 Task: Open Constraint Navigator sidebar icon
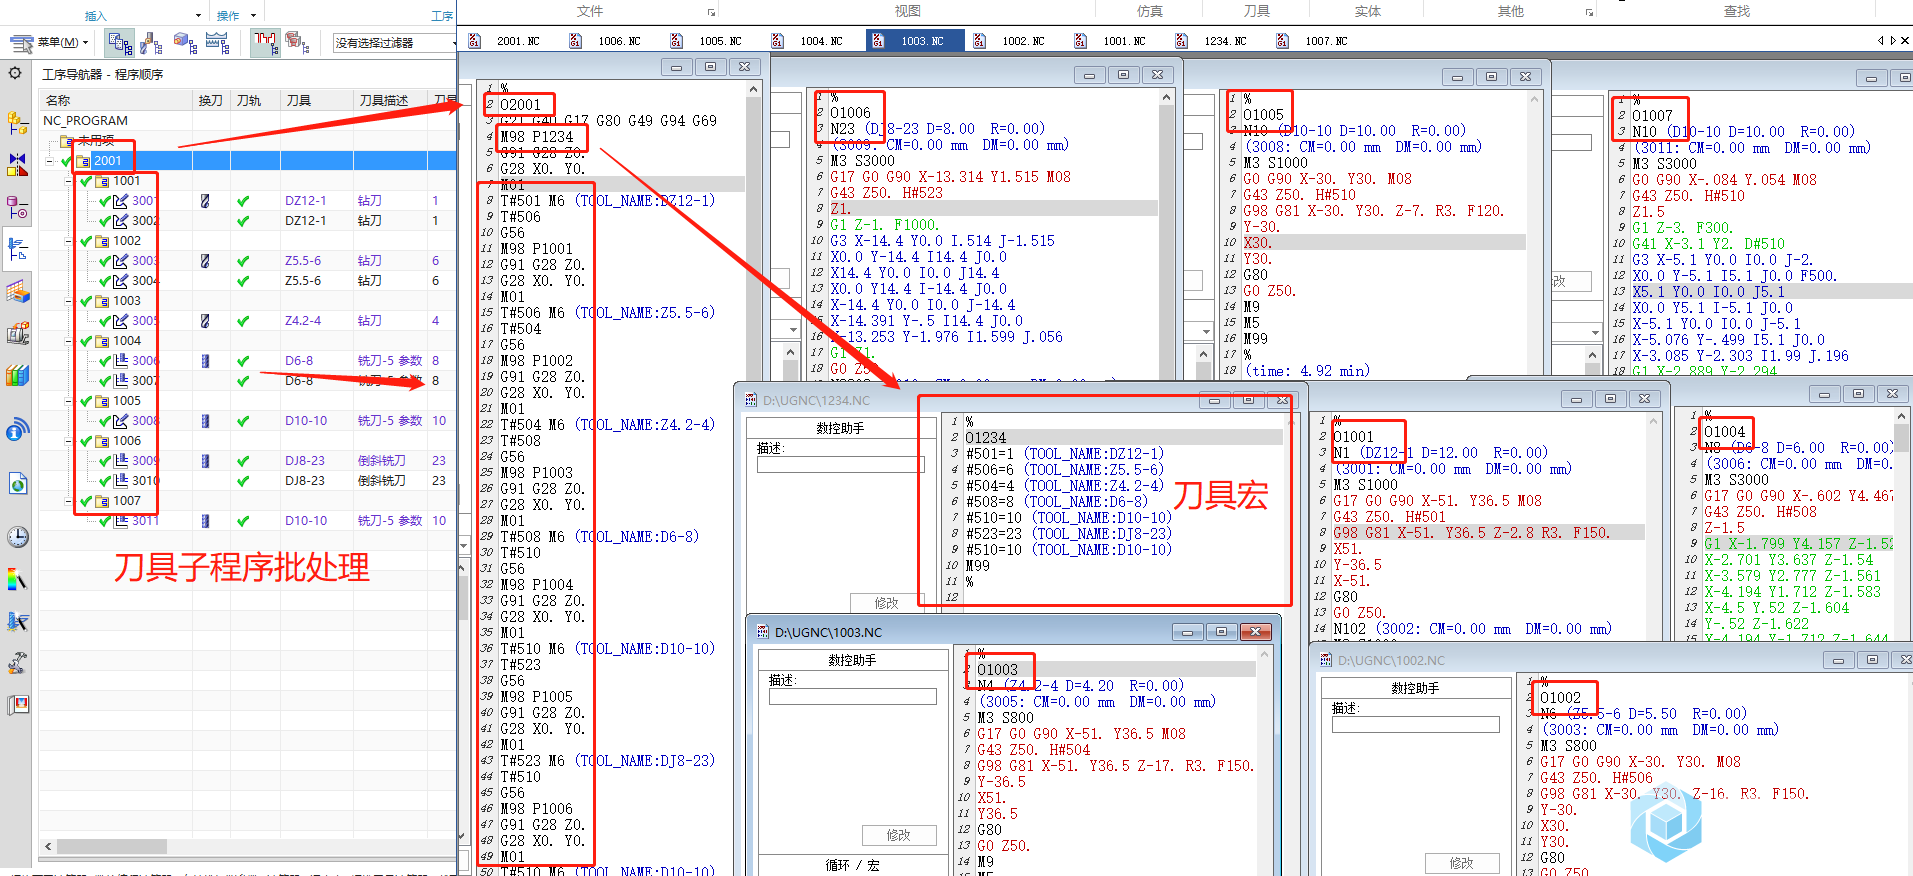(x=17, y=164)
